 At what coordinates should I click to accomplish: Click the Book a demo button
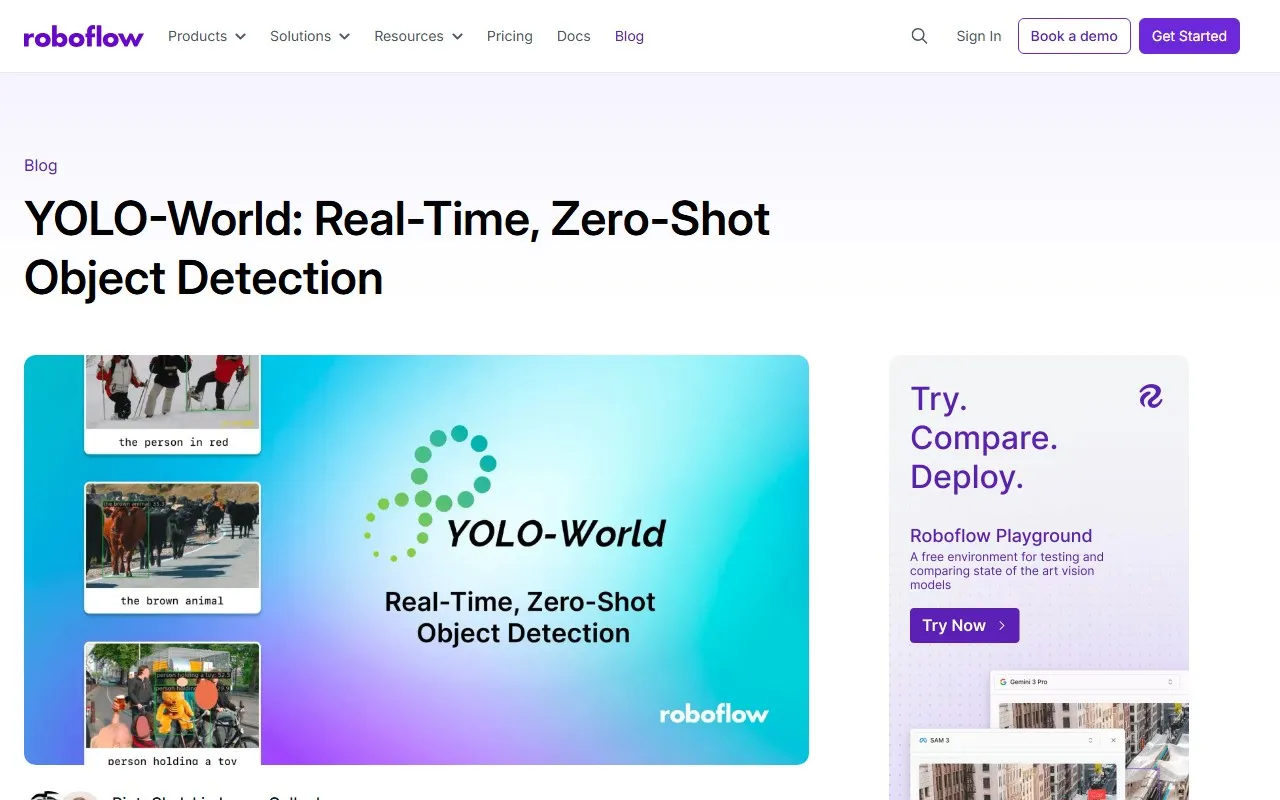(1074, 35)
